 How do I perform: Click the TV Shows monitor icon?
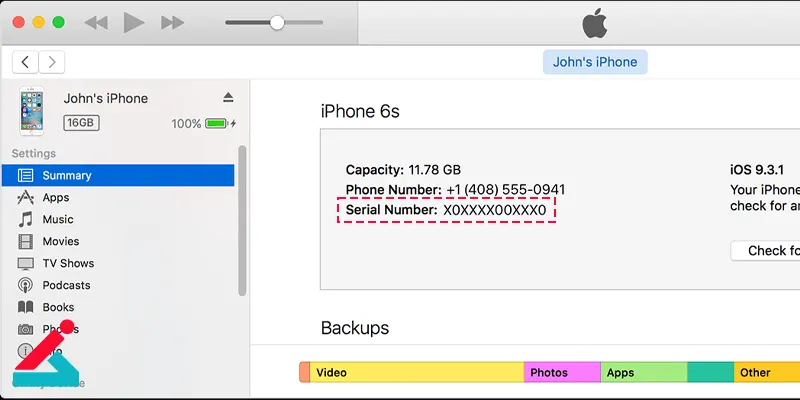[26, 263]
